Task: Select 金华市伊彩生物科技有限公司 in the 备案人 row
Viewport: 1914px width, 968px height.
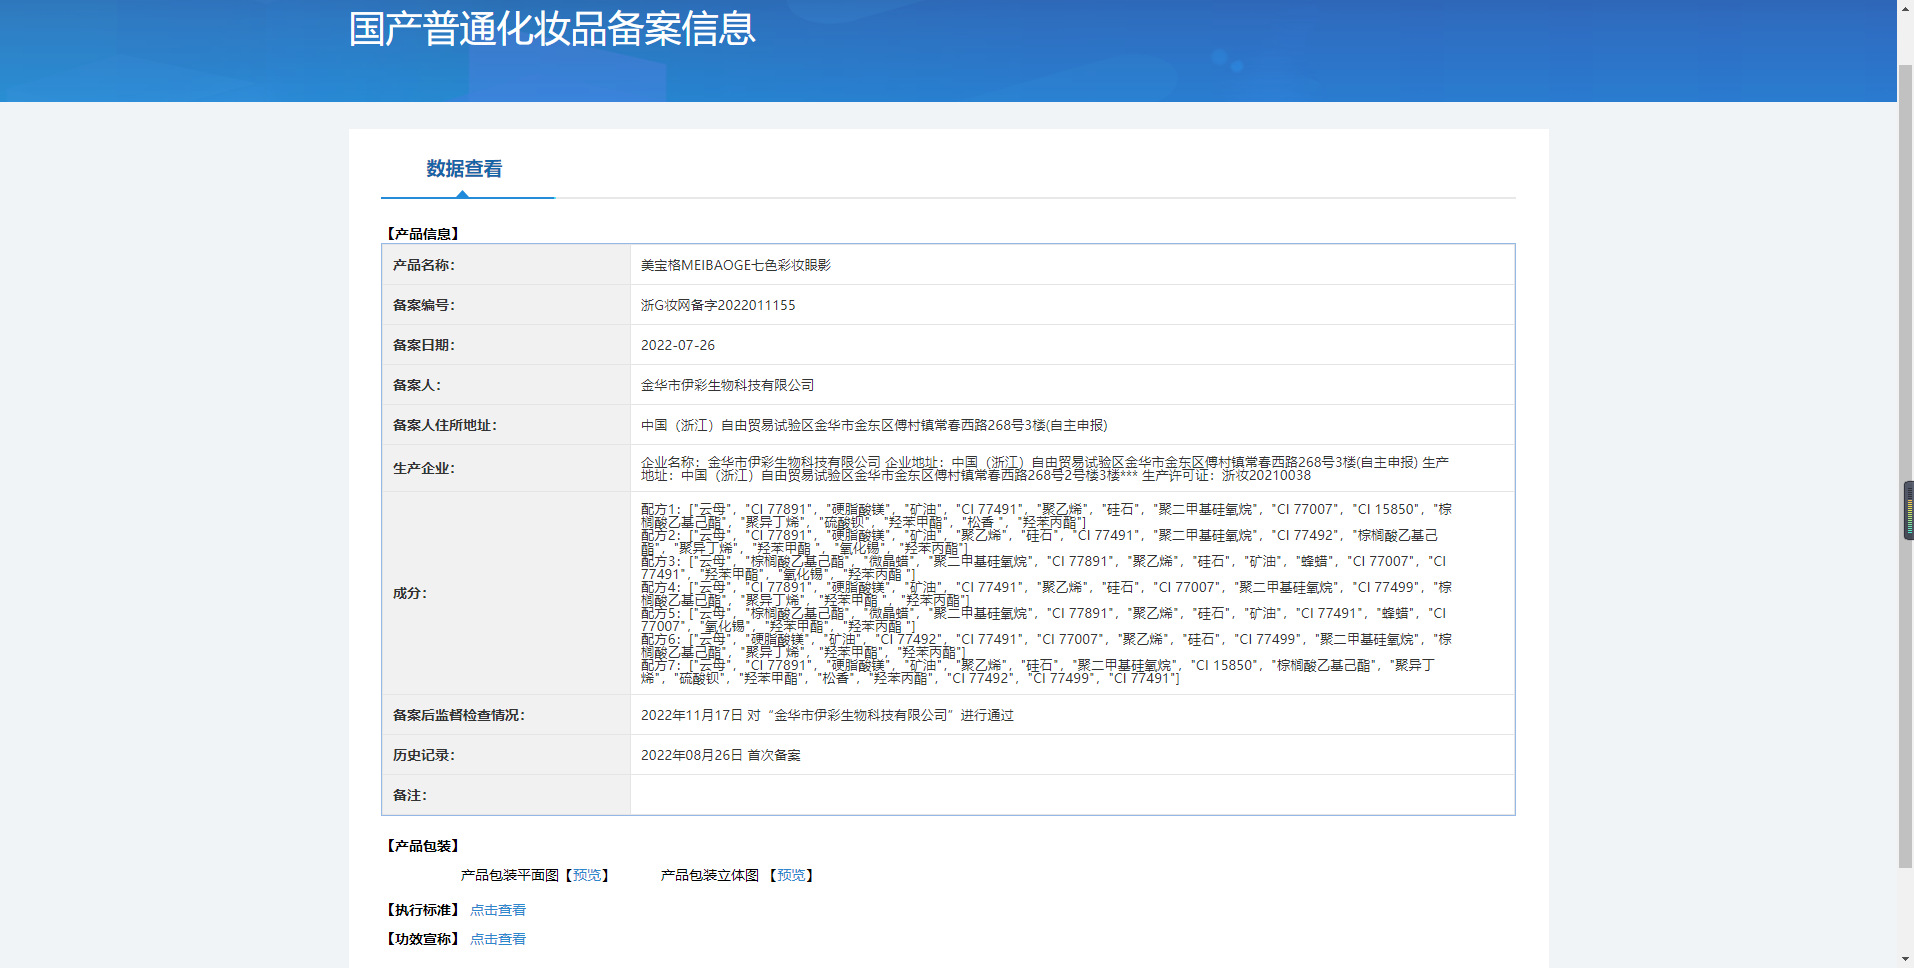Action: [727, 385]
